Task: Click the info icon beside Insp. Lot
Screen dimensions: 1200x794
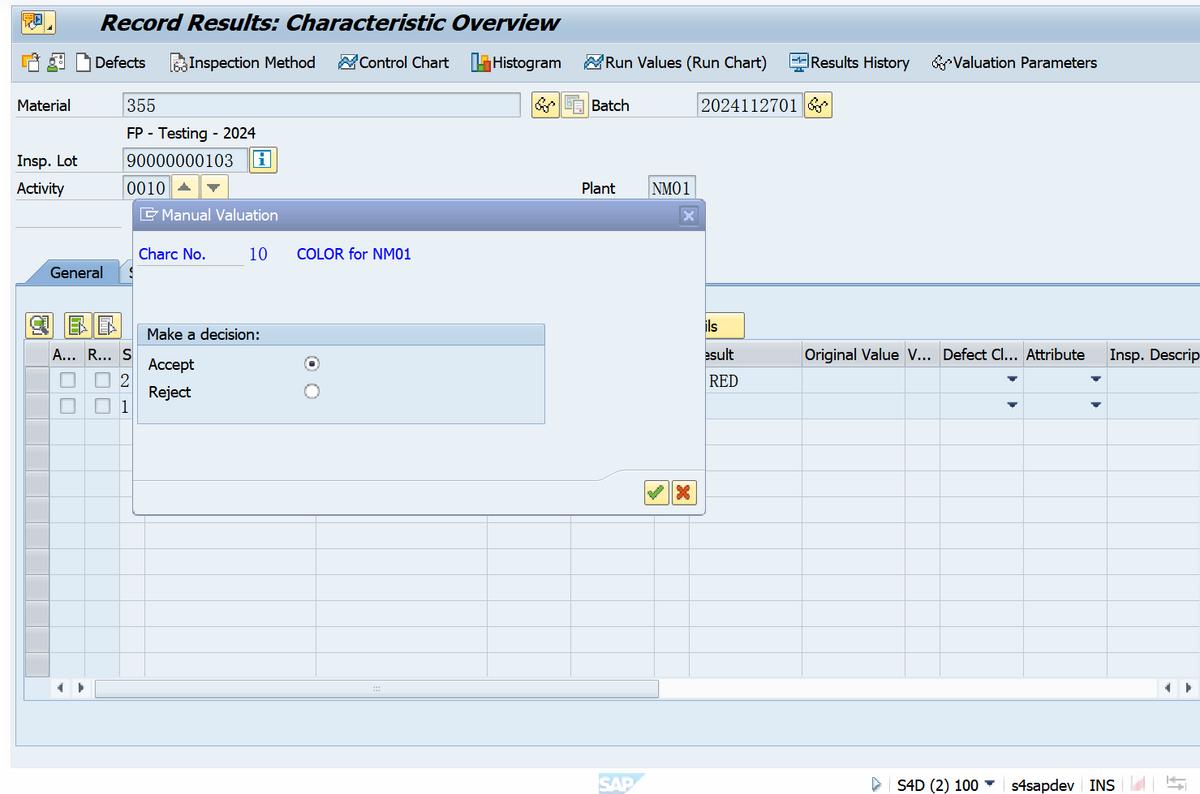Action: [x=262, y=160]
